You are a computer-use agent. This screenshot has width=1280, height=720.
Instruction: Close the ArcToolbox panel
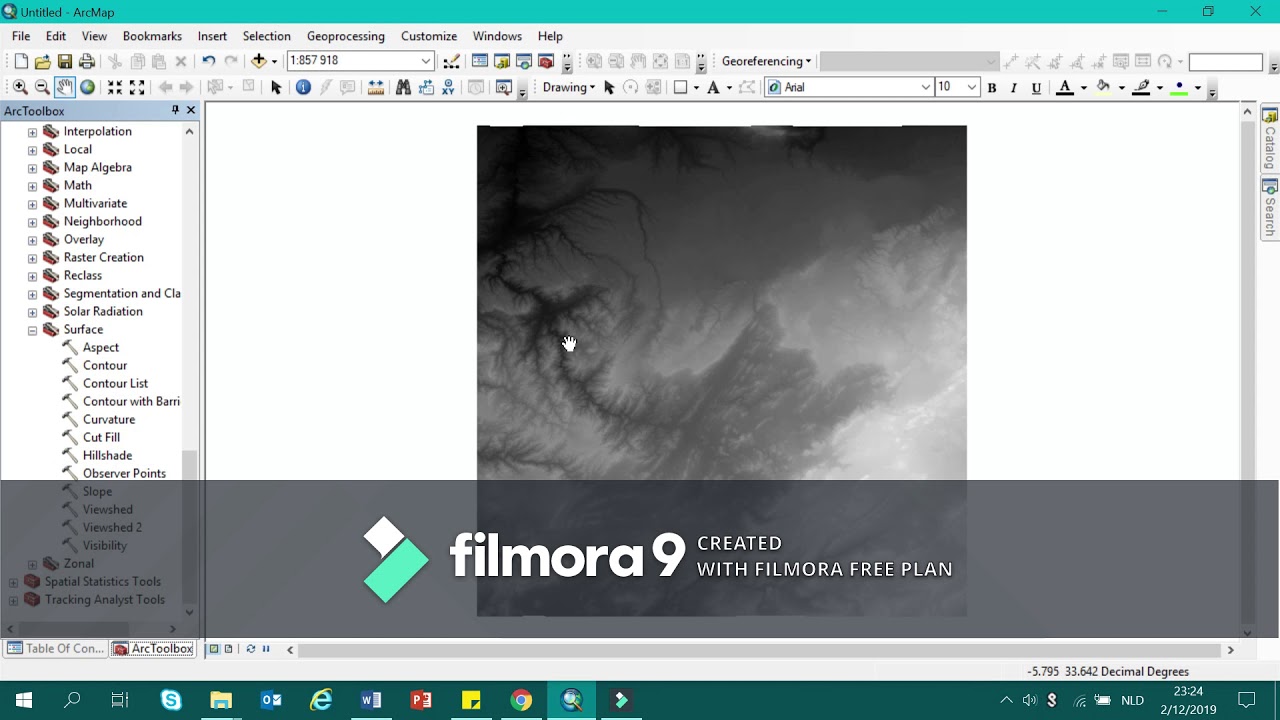191,110
